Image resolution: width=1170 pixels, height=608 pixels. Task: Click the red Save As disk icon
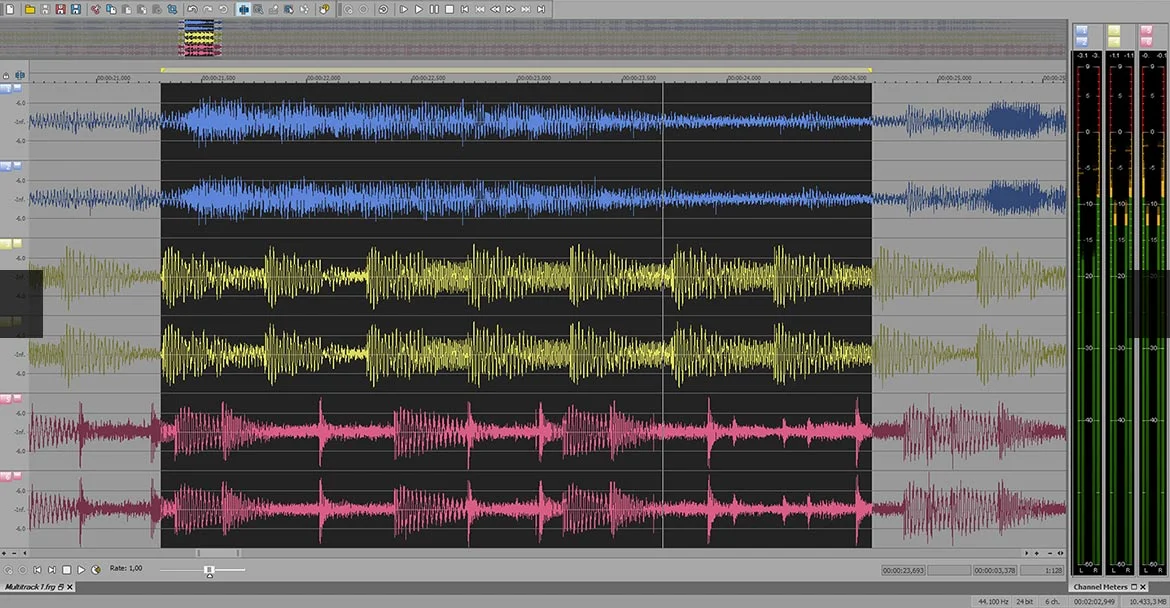[60, 10]
